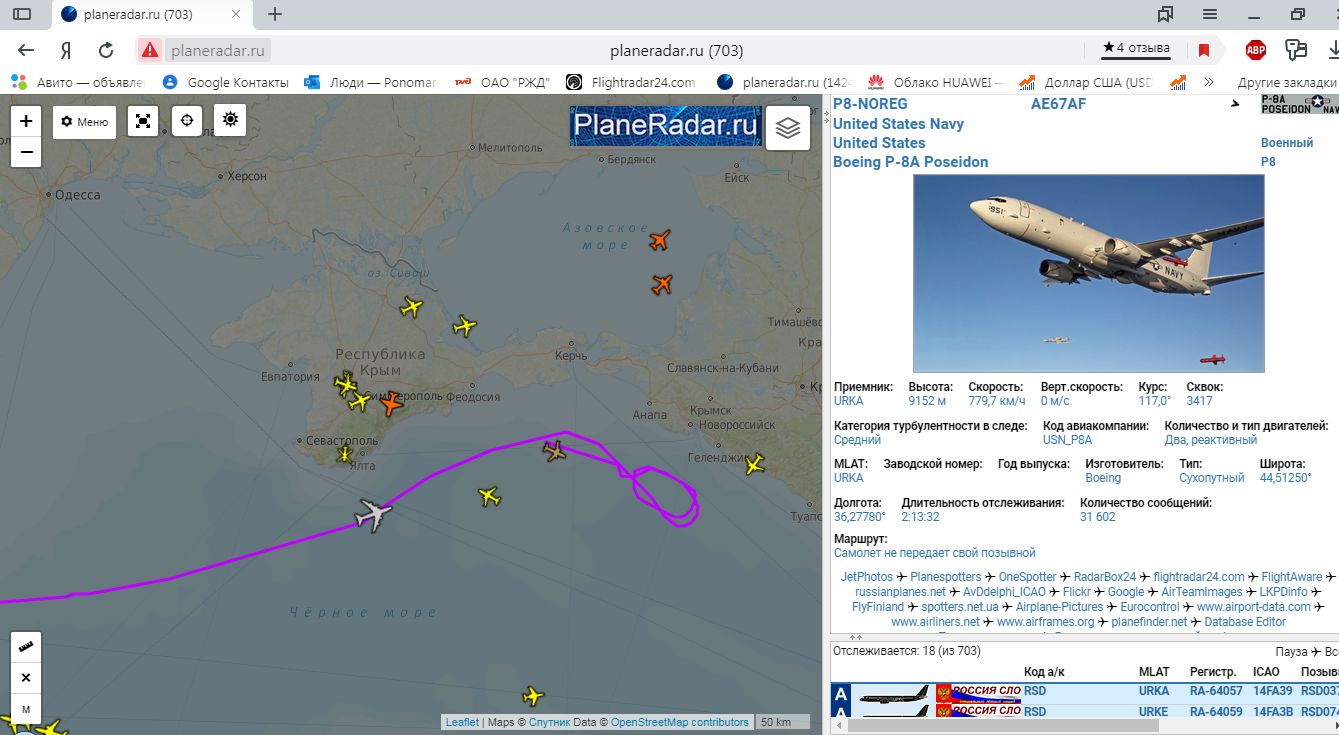Click the upper orange plane over Azov Sea
1339x735 pixels.
pos(659,240)
